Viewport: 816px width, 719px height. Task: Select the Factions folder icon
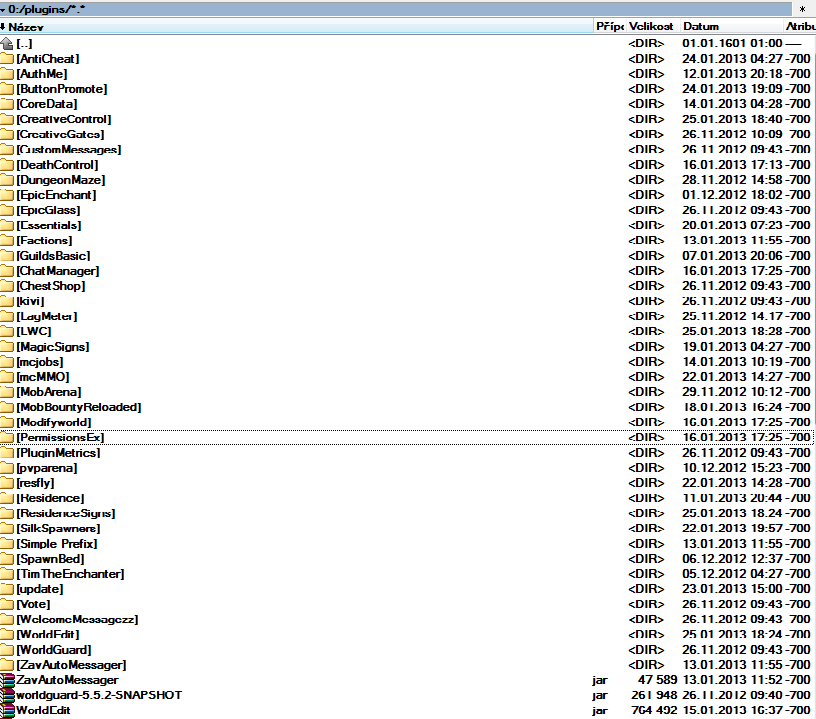7,240
